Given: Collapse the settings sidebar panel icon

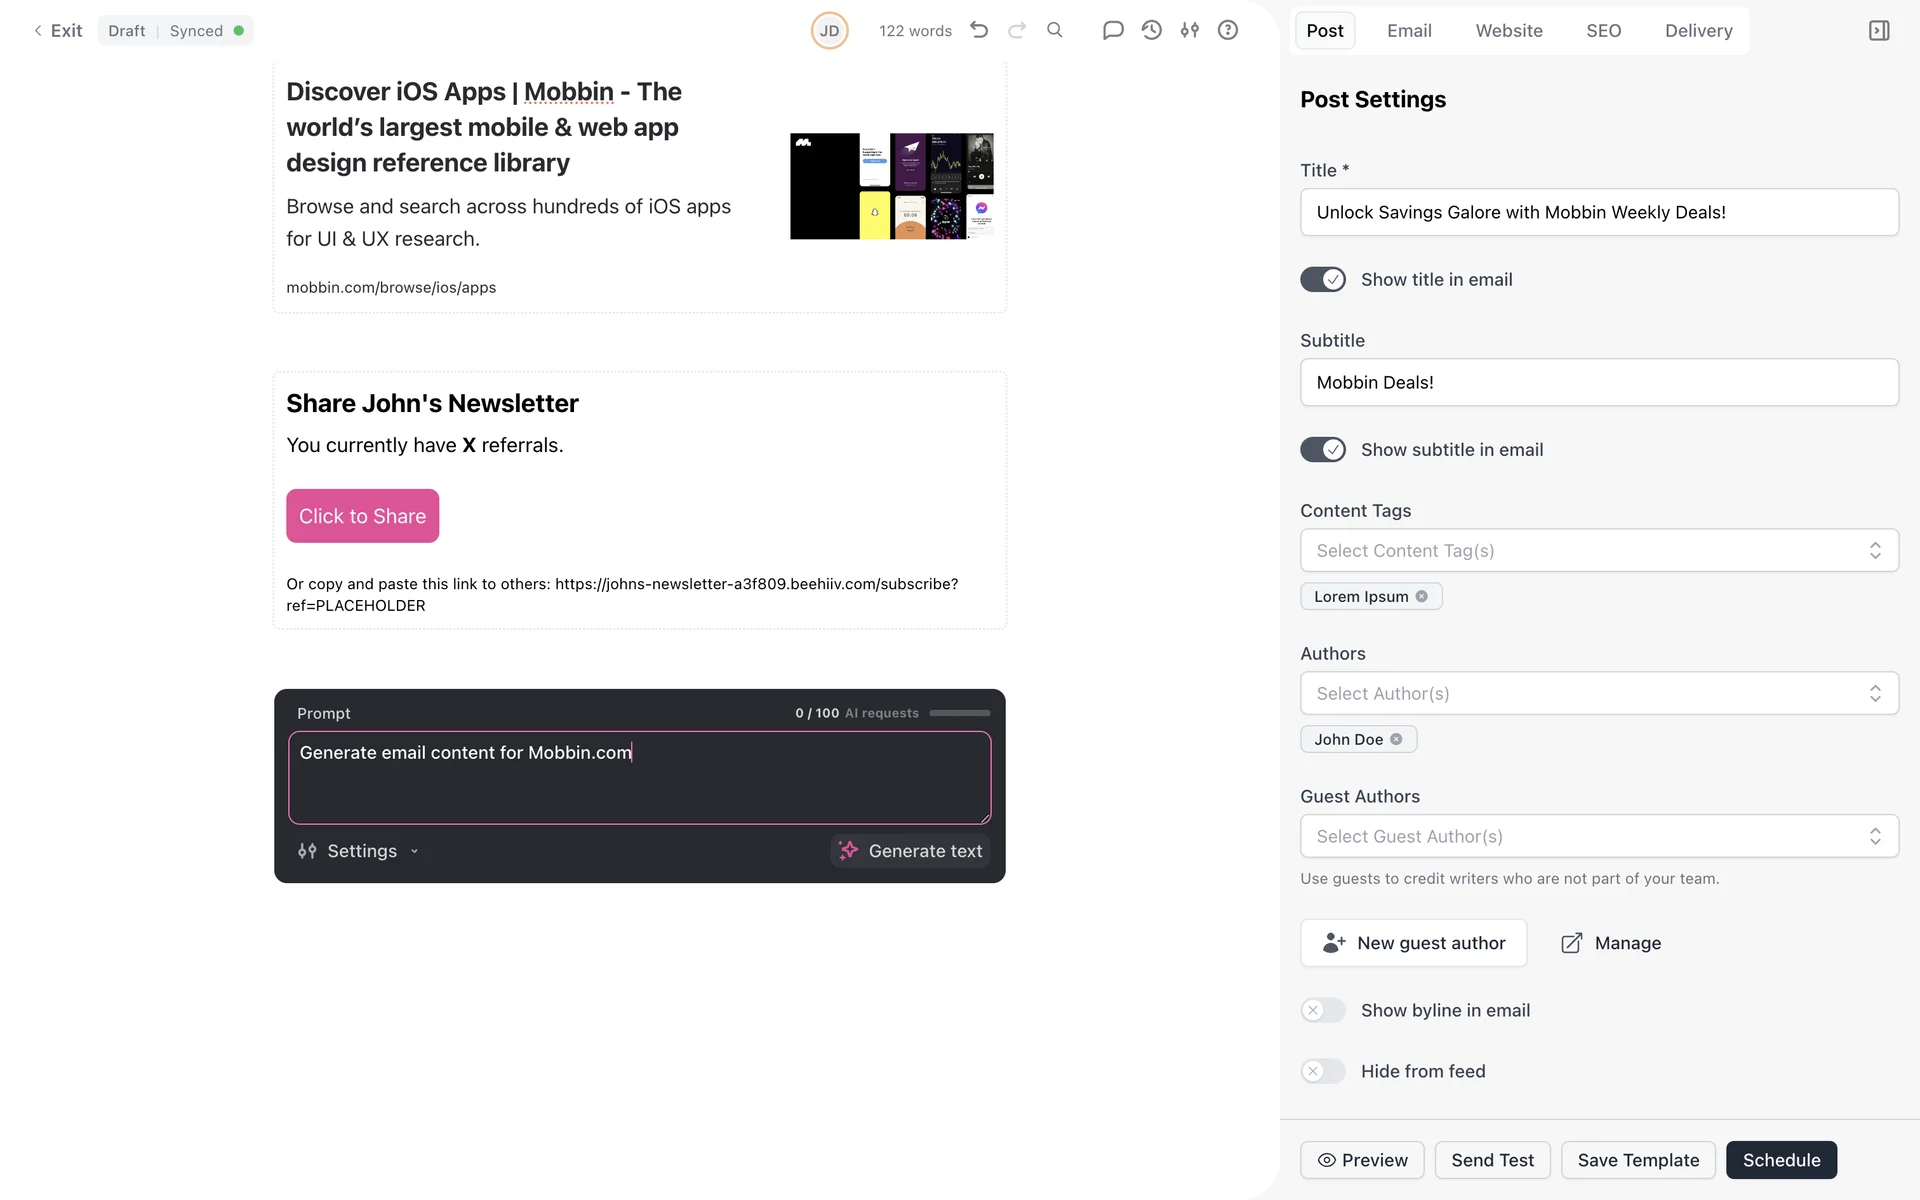Looking at the screenshot, I should pyautogui.click(x=1879, y=31).
